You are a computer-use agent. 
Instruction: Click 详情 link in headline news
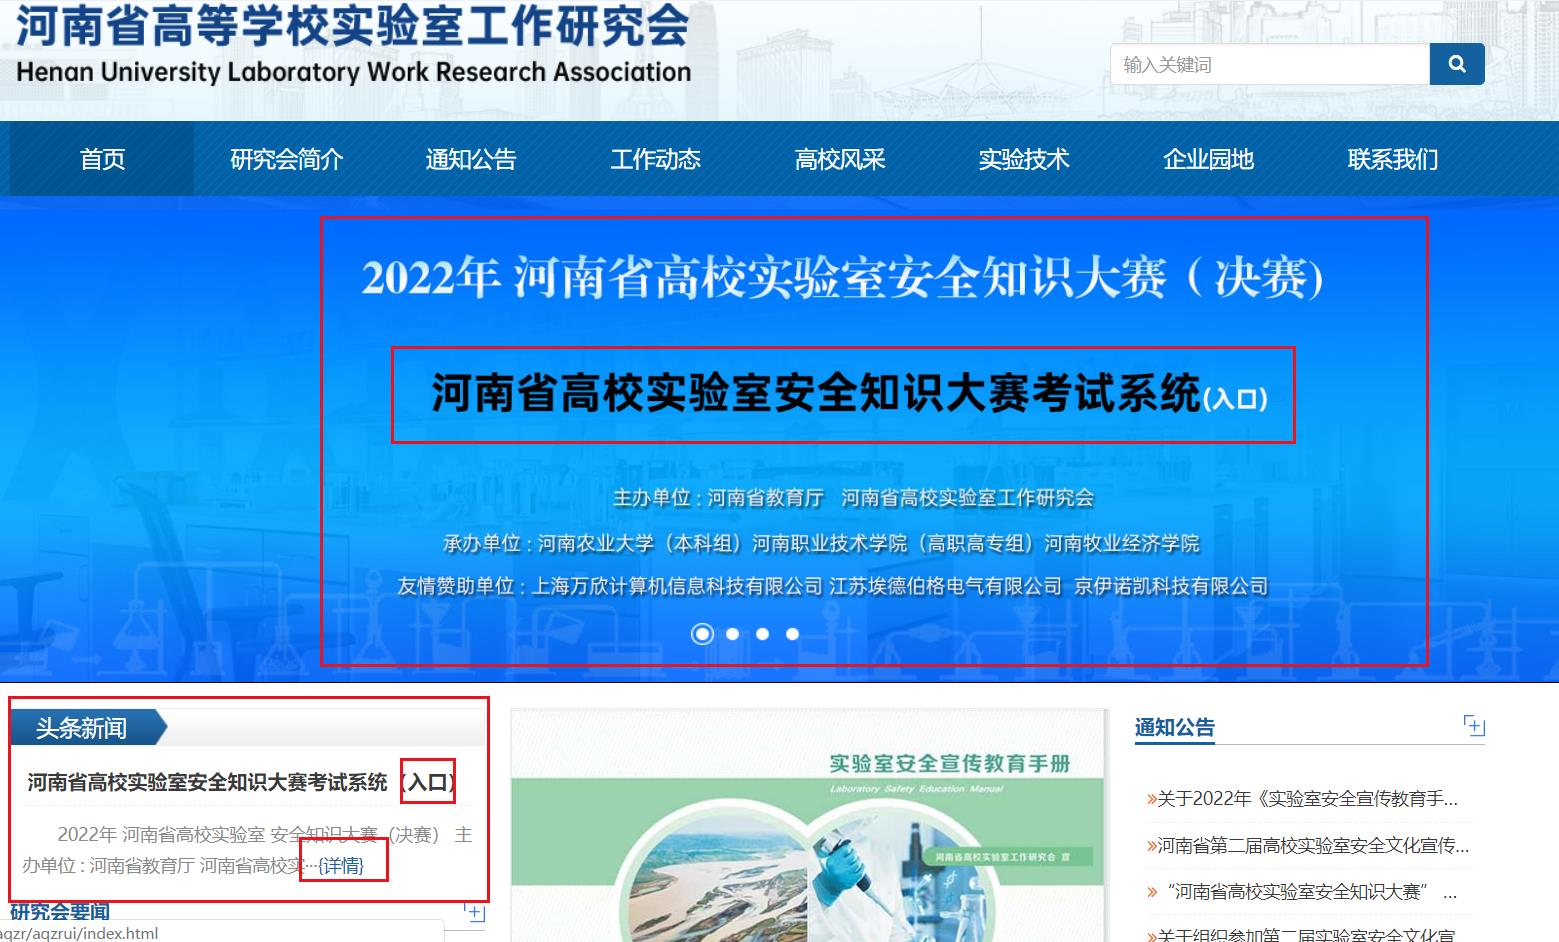341,866
